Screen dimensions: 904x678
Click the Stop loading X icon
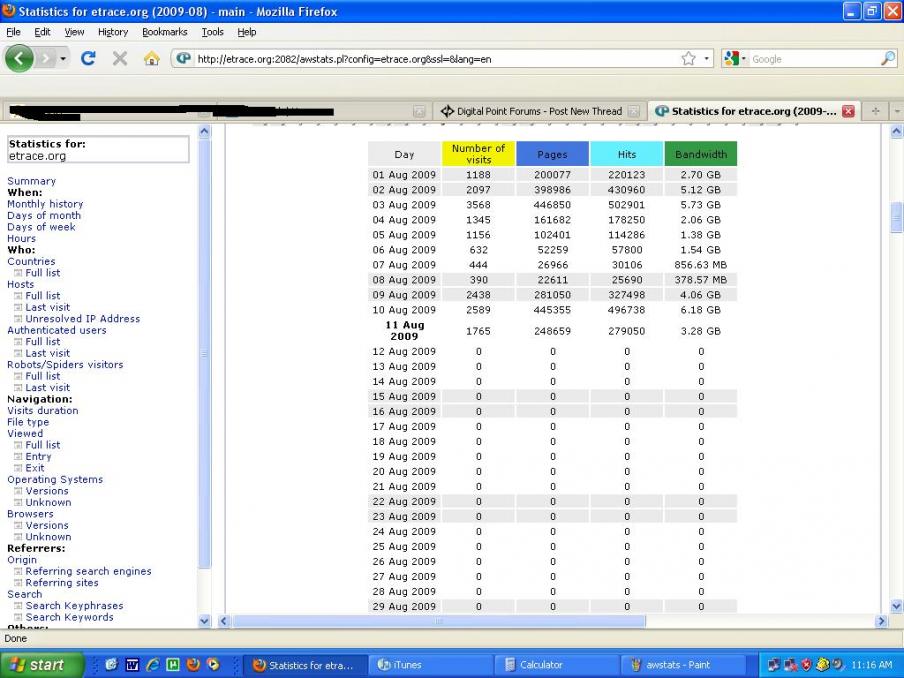coord(120,58)
